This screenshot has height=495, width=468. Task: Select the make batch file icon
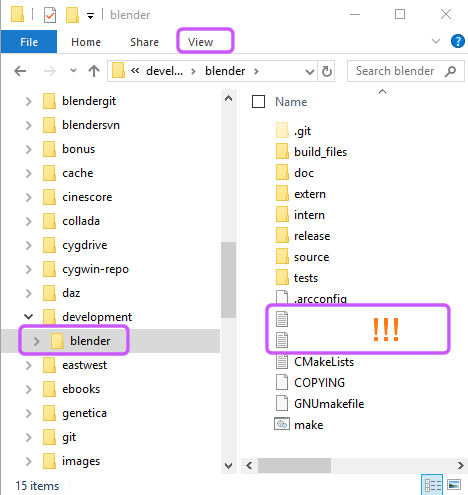pos(282,424)
